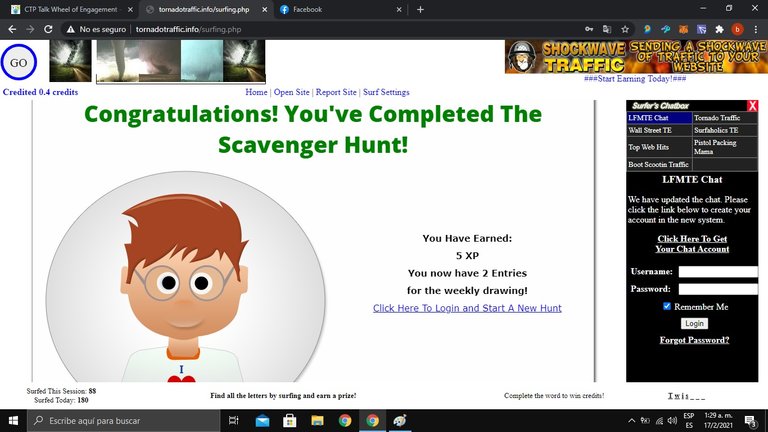Image resolution: width=768 pixels, height=432 pixels.
Task: Open the red 'b' profile avatar
Action: point(737,29)
